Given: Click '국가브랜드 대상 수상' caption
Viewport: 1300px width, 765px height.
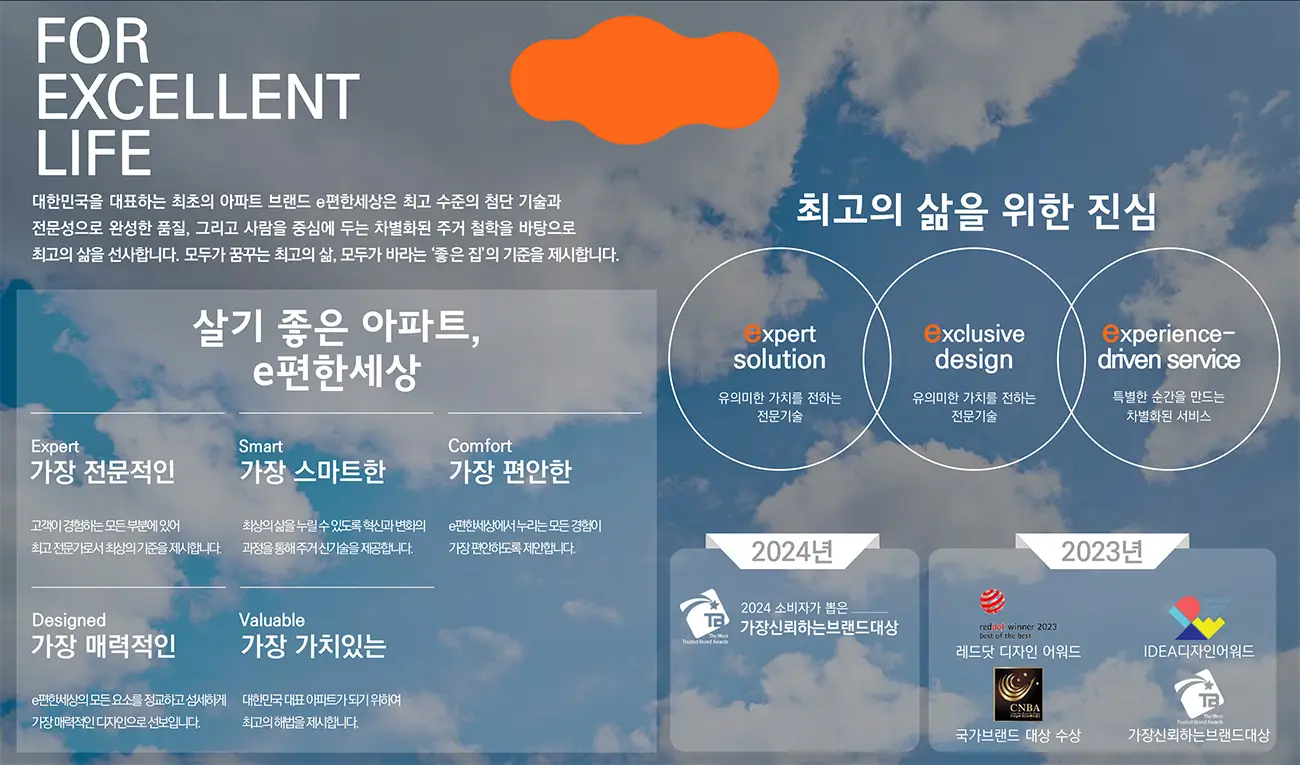Looking at the screenshot, I should (1018, 735).
